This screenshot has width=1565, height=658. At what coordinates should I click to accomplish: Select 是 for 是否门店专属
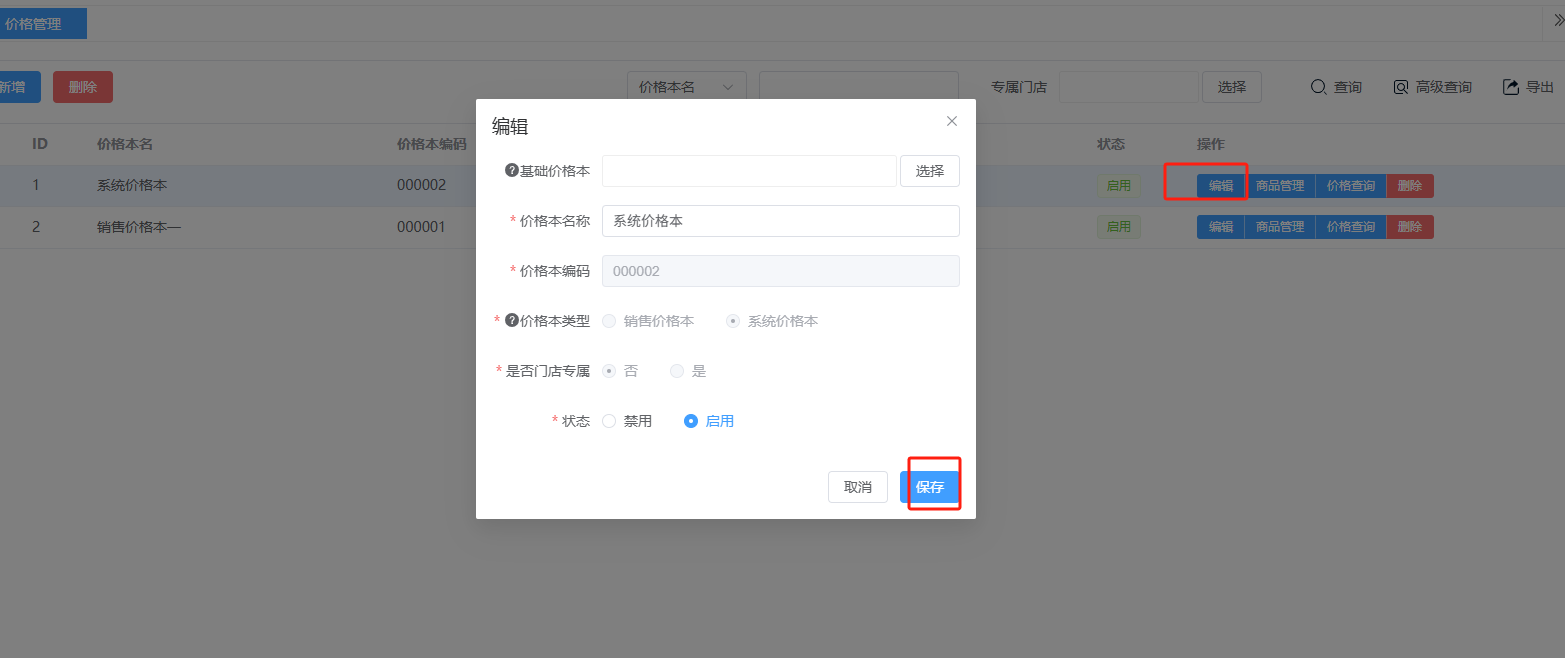tap(677, 371)
